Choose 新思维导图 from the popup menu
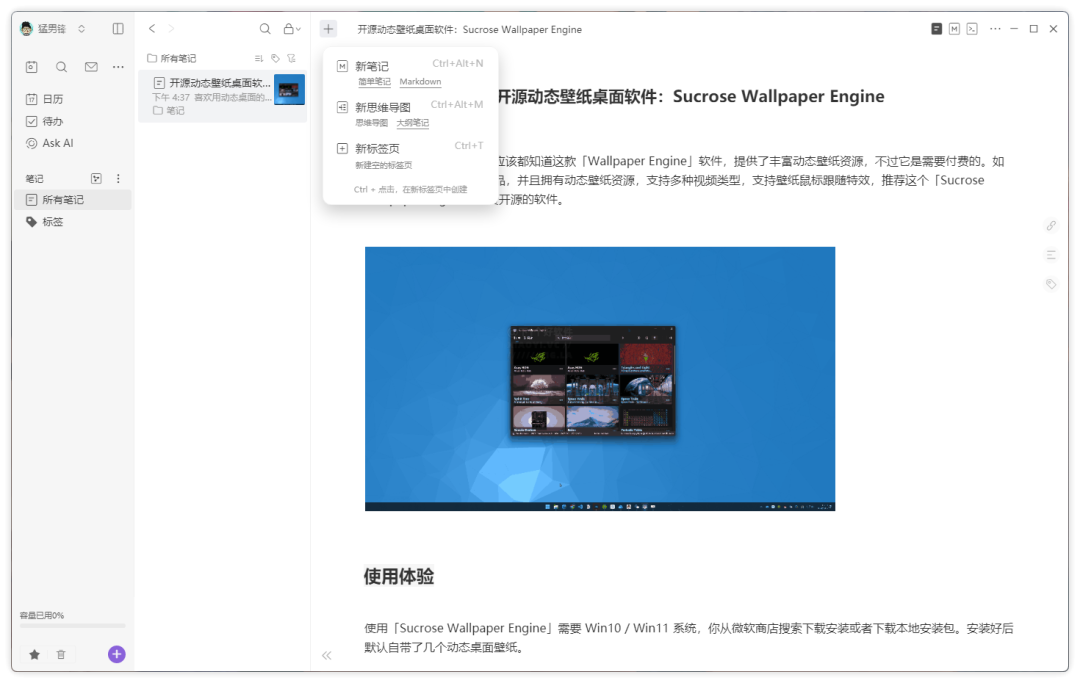 pyautogui.click(x=383, y=107)
